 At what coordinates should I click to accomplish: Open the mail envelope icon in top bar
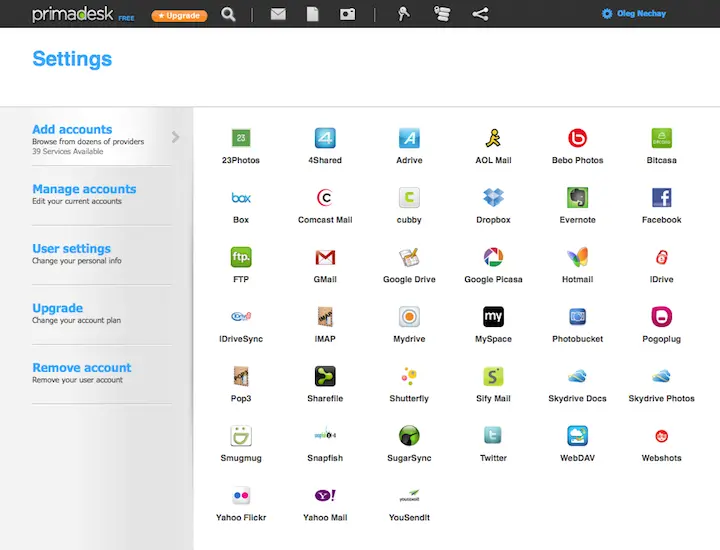click(x=278, y=14)
